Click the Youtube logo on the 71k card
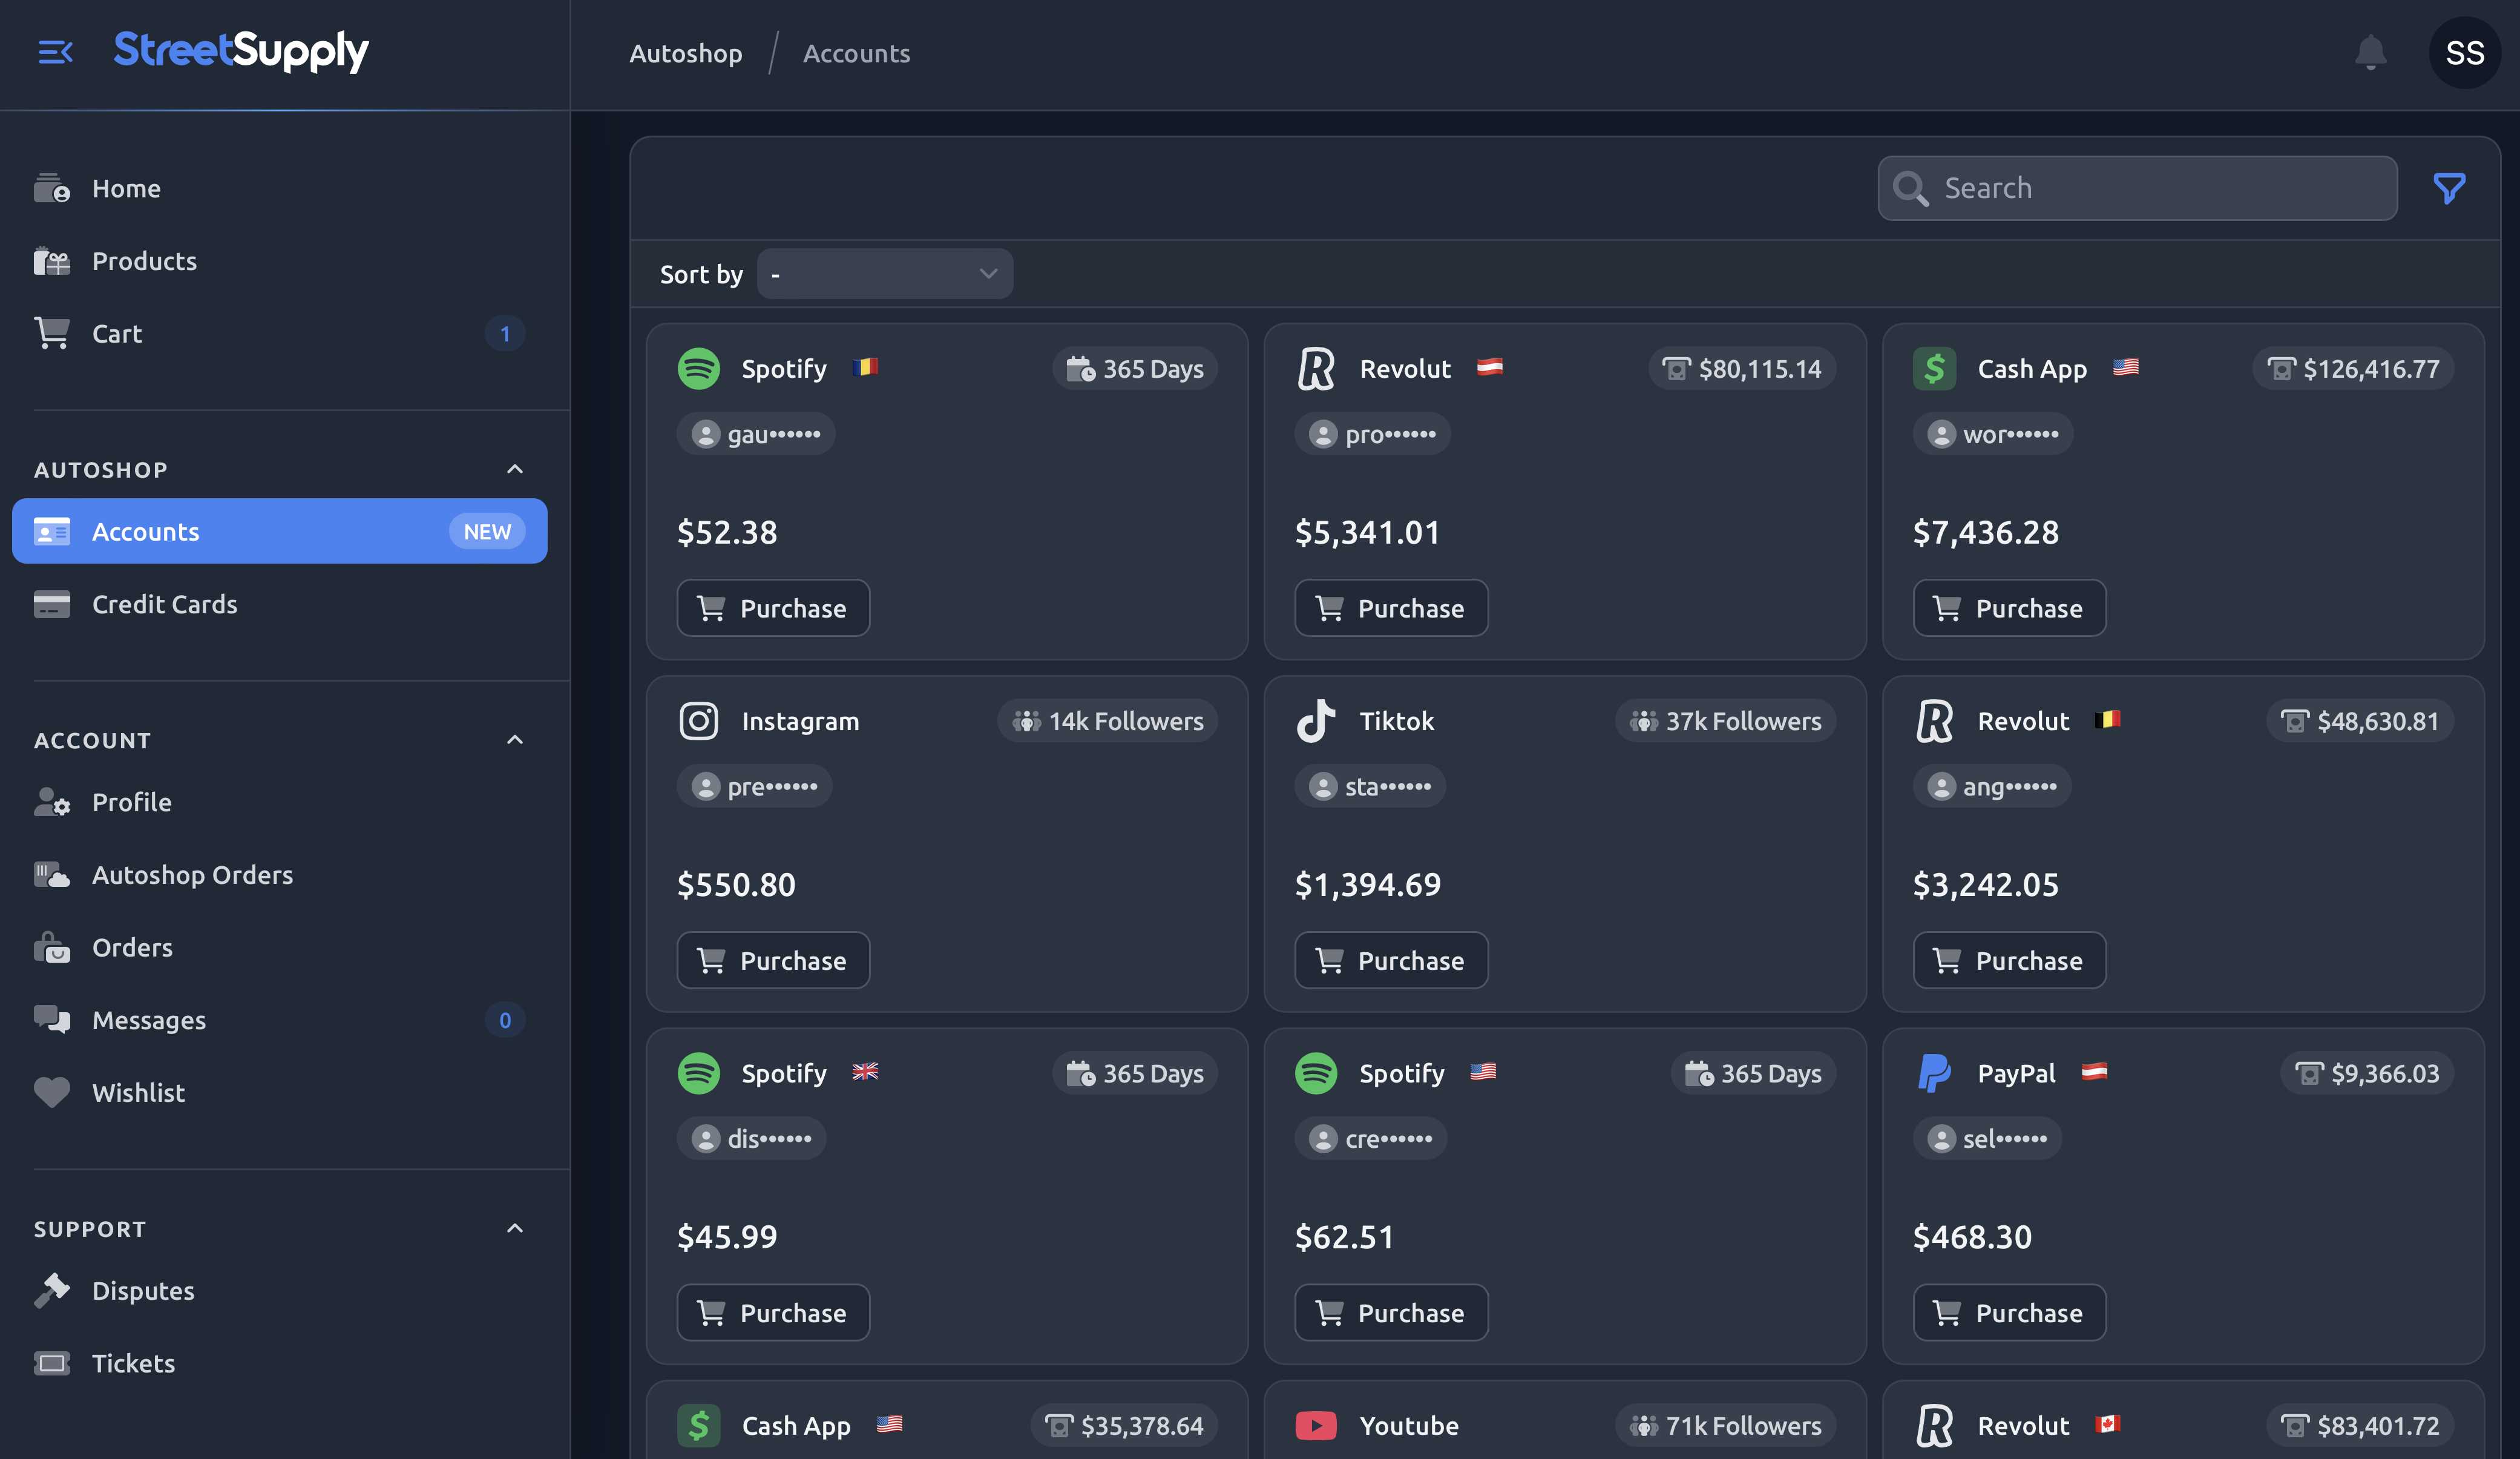Screen dimensions: 2520x1459 pos(1316,1425)
